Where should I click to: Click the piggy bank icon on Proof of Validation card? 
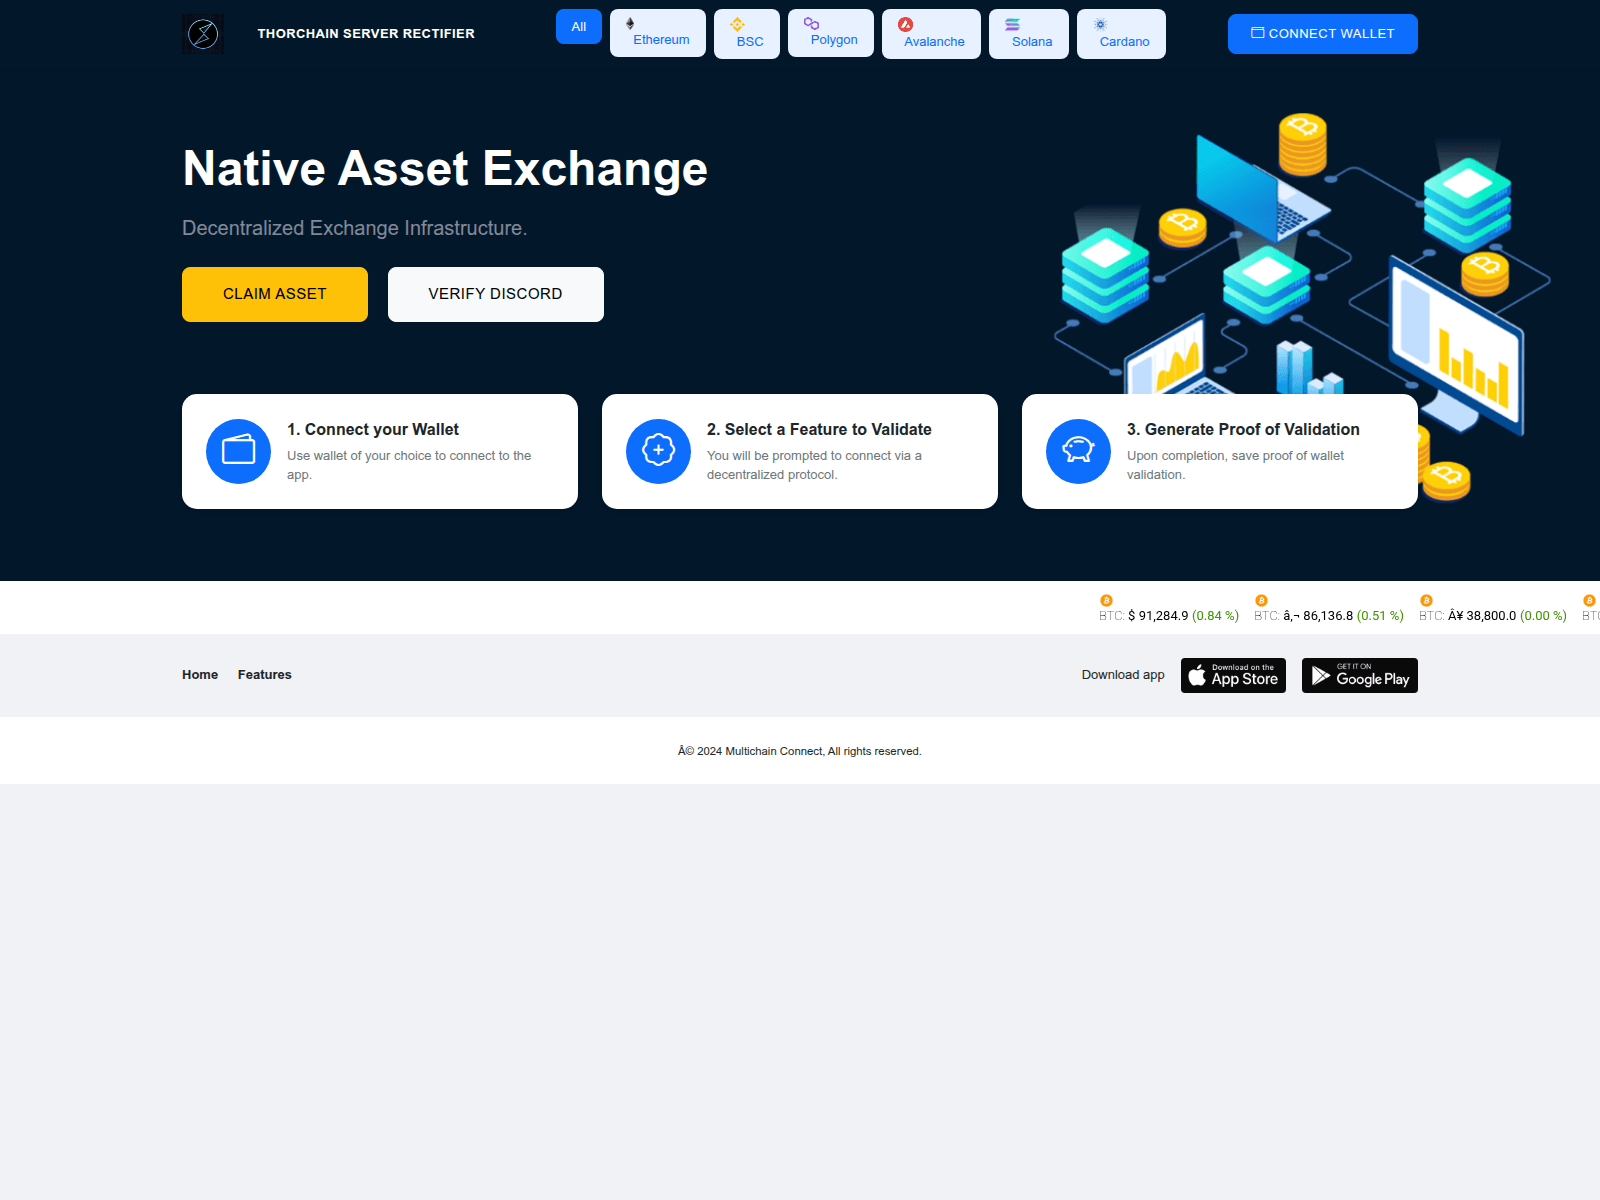coord(1078,451)
